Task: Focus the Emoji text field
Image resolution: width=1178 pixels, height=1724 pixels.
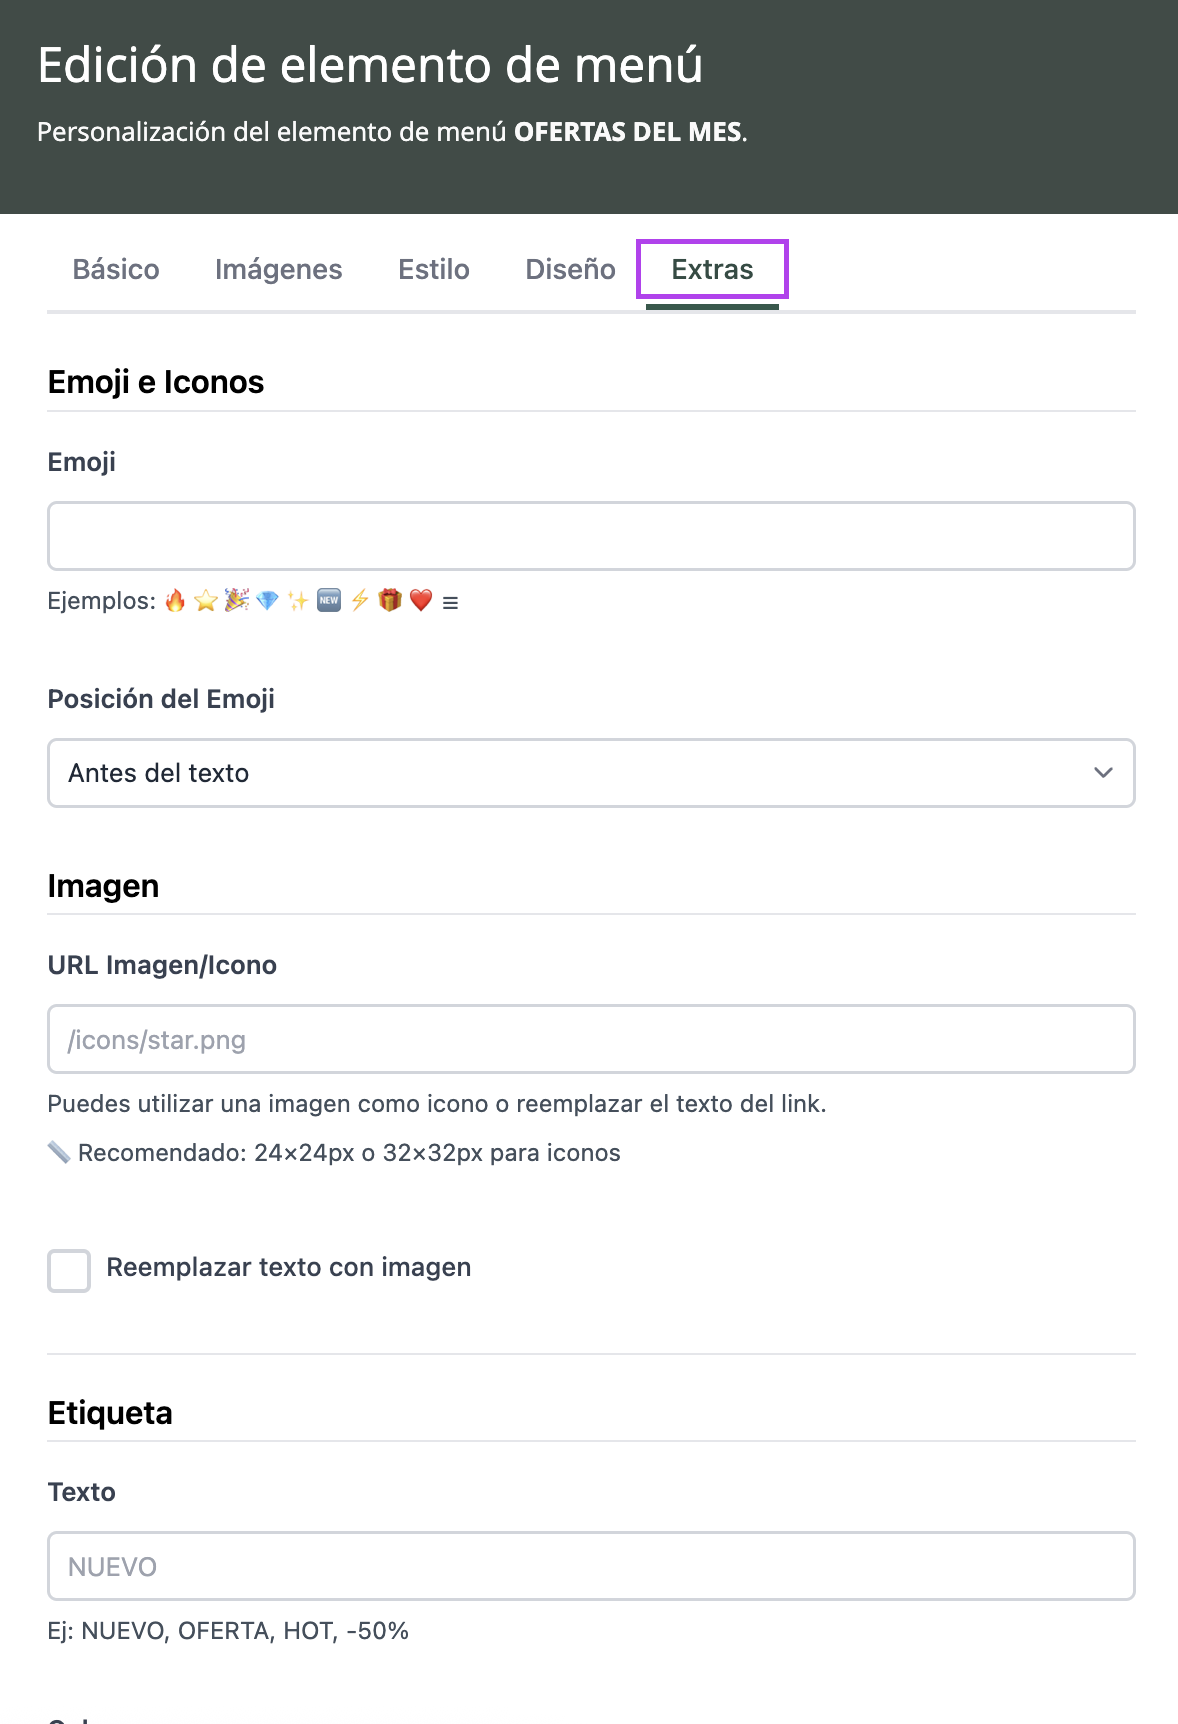Action: pyautogui.click(x=591, y=536)
